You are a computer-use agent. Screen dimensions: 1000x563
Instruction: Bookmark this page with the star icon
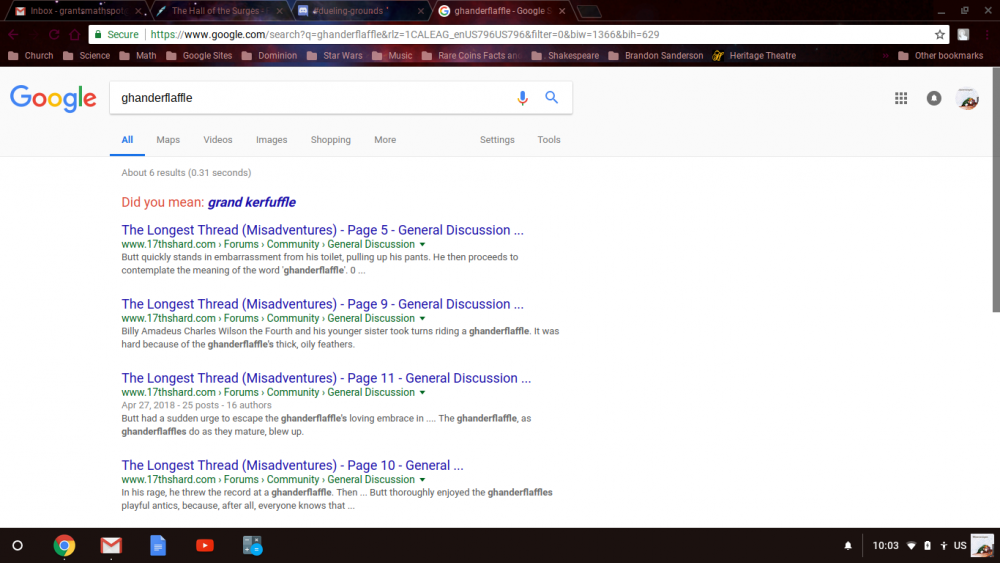pos(939,34)
